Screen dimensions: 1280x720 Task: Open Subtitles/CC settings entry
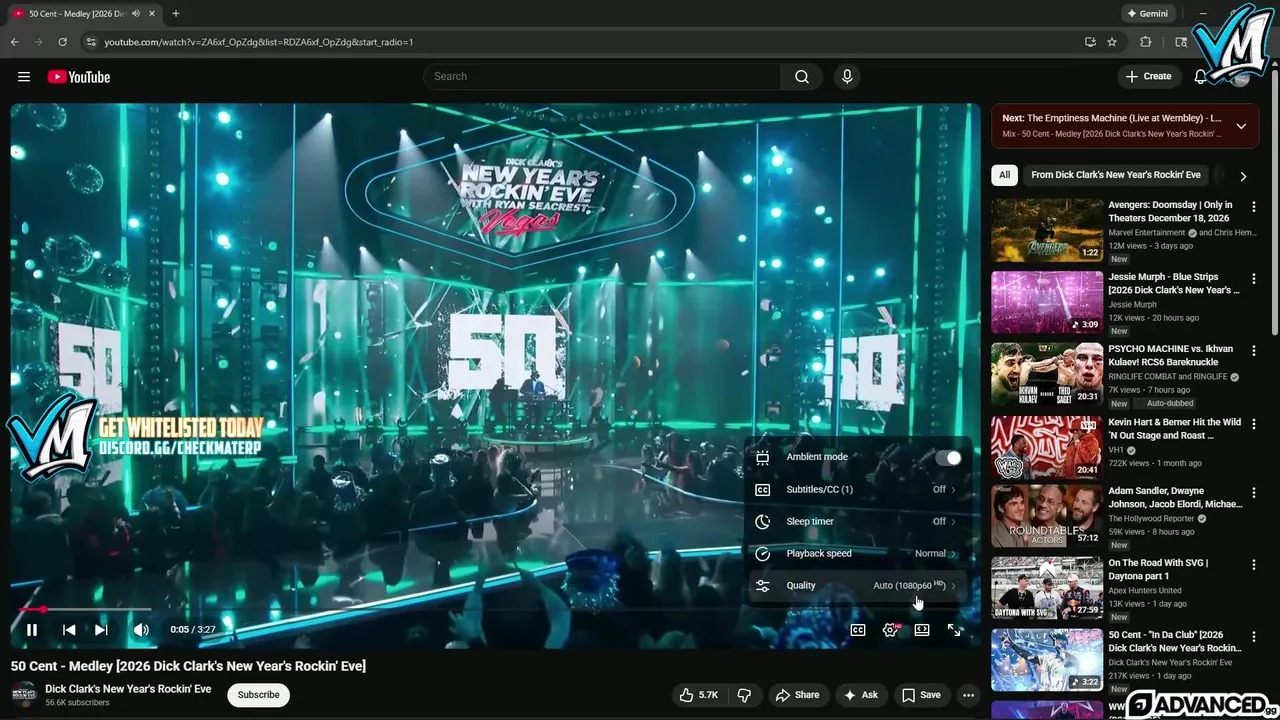[x=858, y=490]
